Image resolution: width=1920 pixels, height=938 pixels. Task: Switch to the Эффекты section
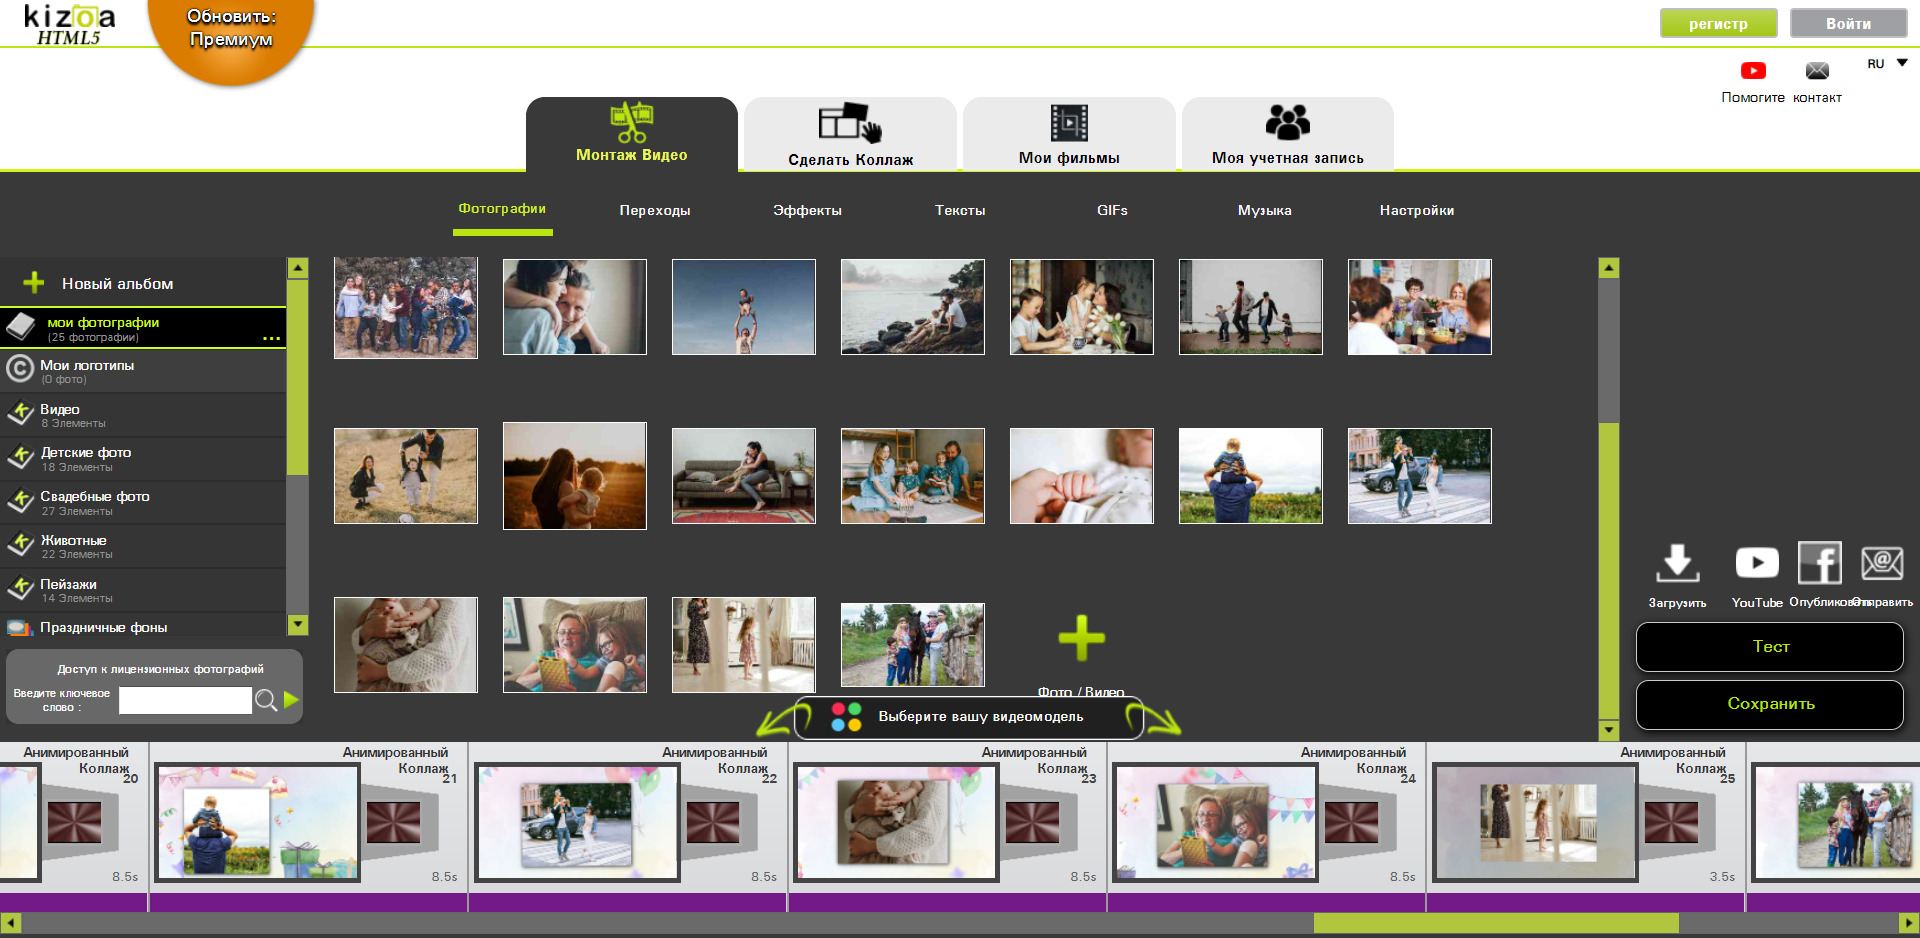click(x=807, y=210)
